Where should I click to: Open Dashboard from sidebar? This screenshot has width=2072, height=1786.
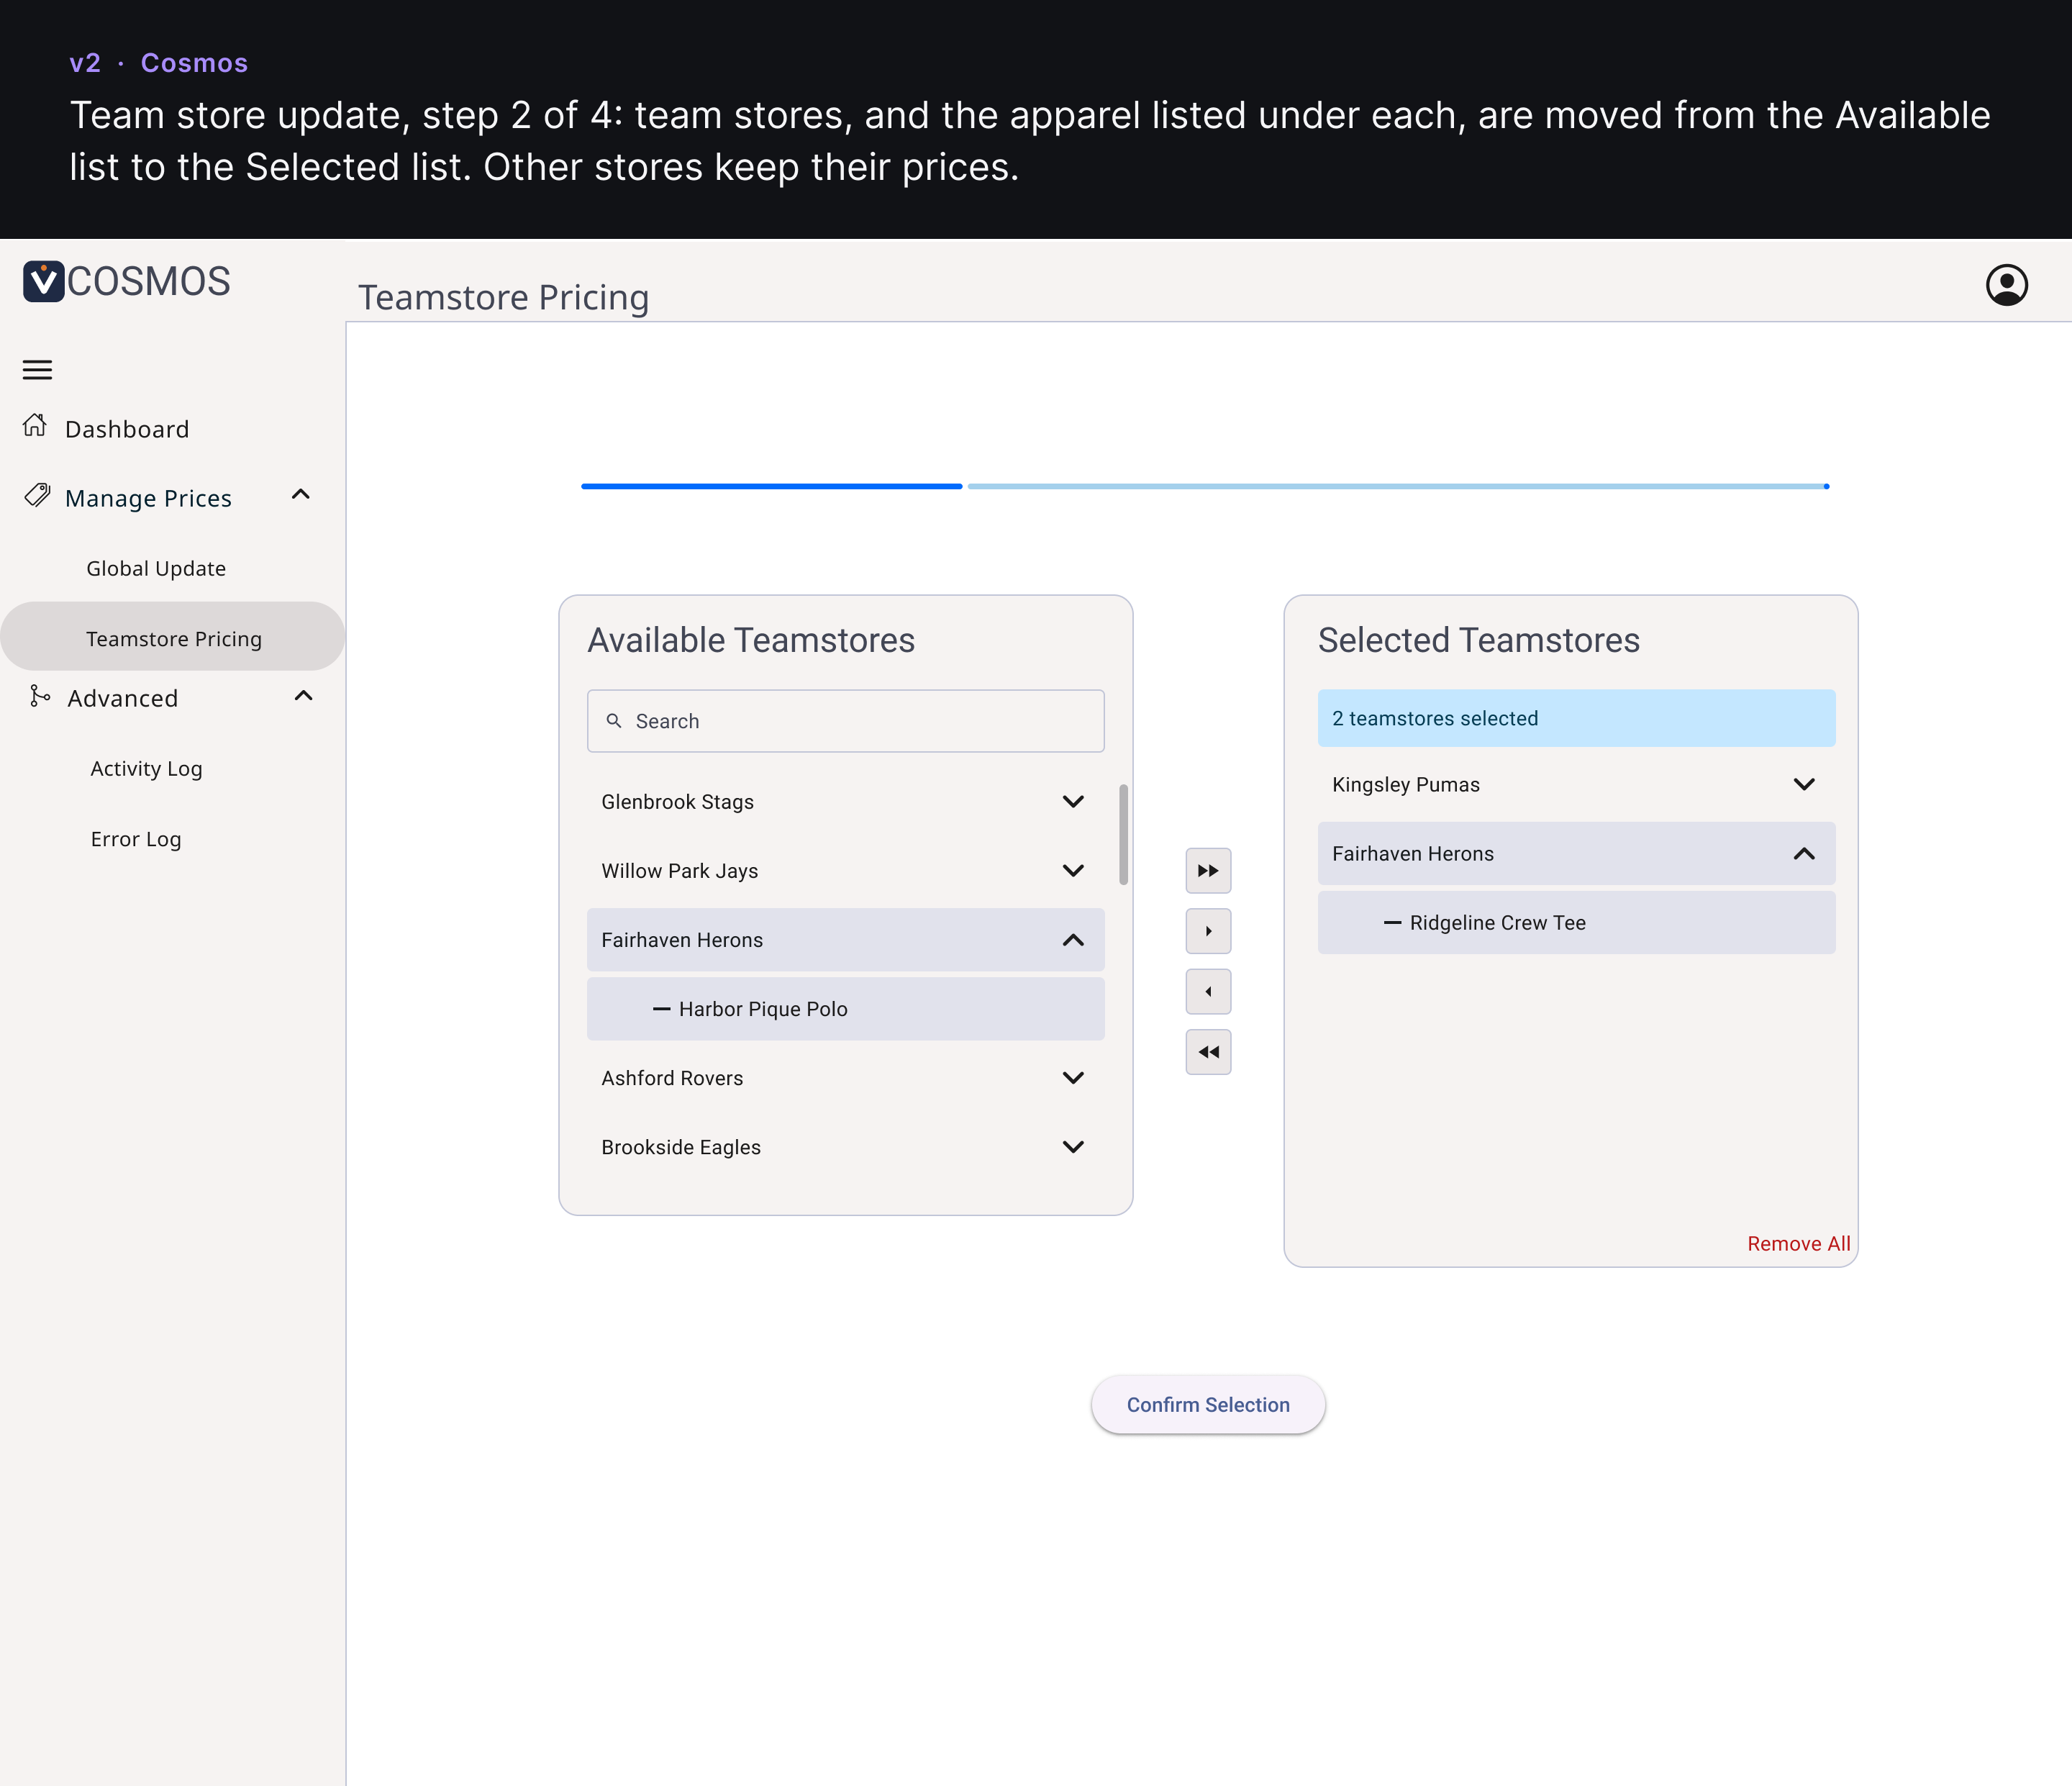[127, 429]
